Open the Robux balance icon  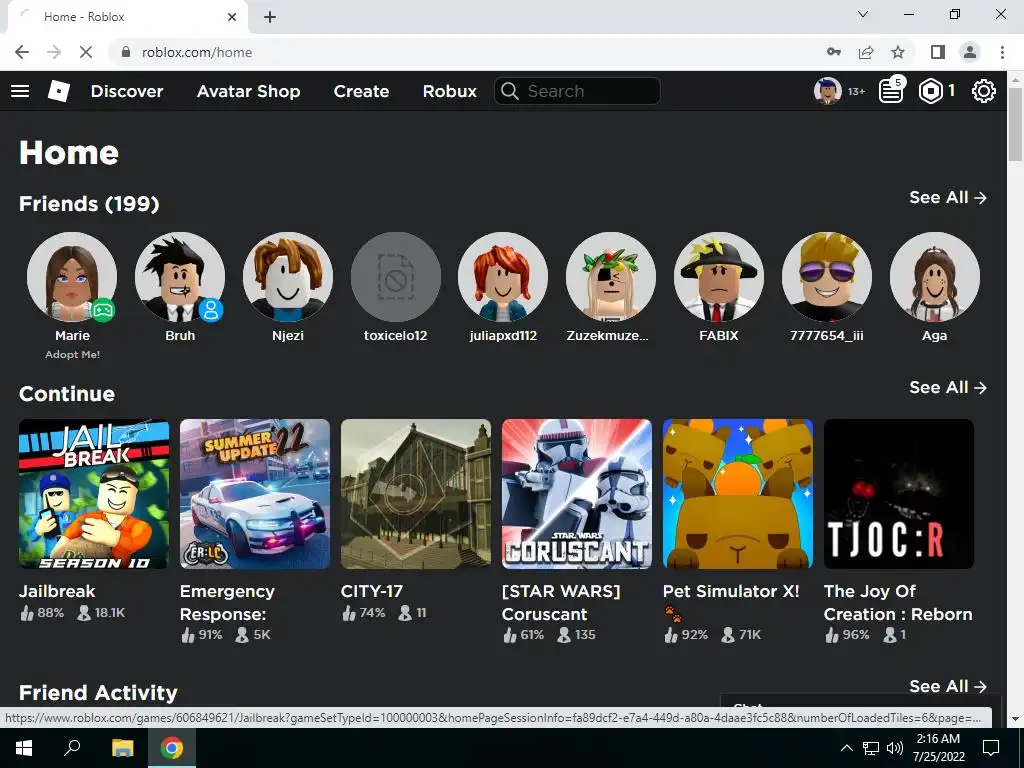click(x=931, y=91)
